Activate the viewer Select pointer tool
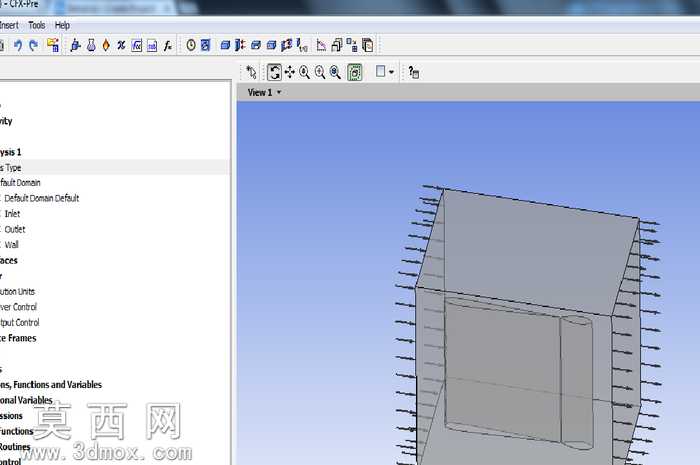Viewport: 700px width, 465px height. point(251,72)
